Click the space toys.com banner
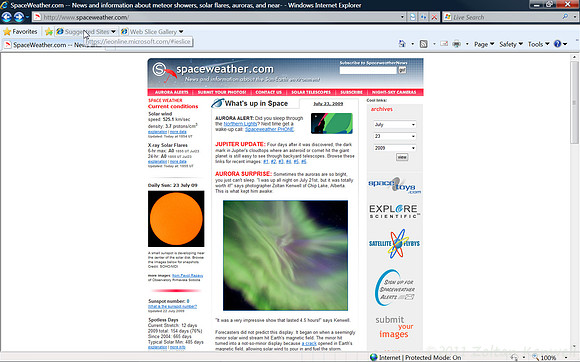The width and height of the screenshot is (580, 362). pyautogui.click(x=394, y=185)
